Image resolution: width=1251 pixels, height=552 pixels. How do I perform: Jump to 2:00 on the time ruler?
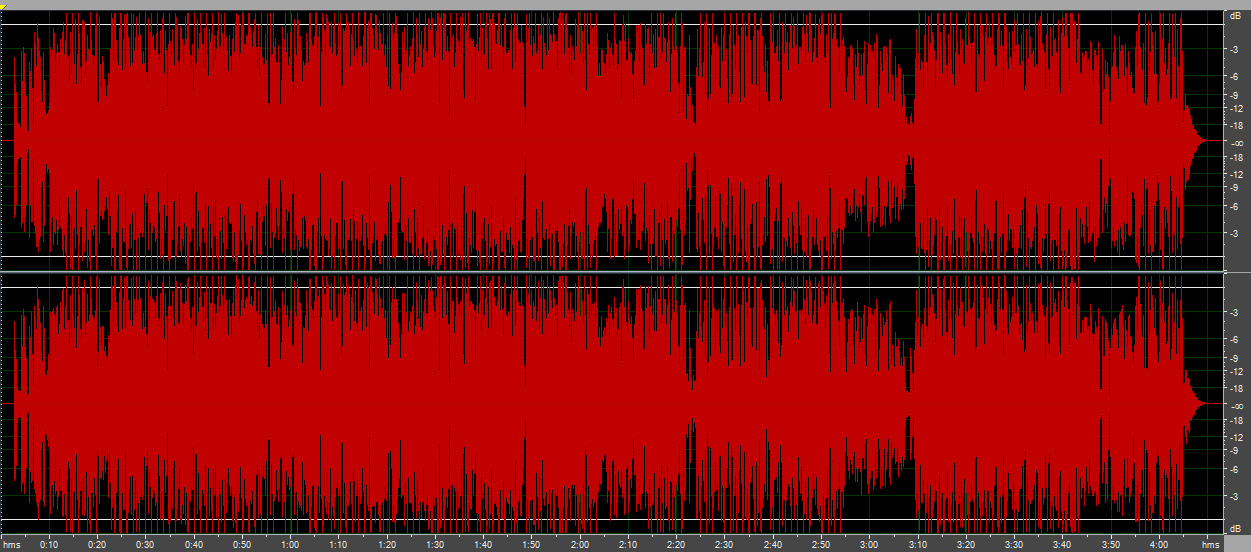pos(580,544)
